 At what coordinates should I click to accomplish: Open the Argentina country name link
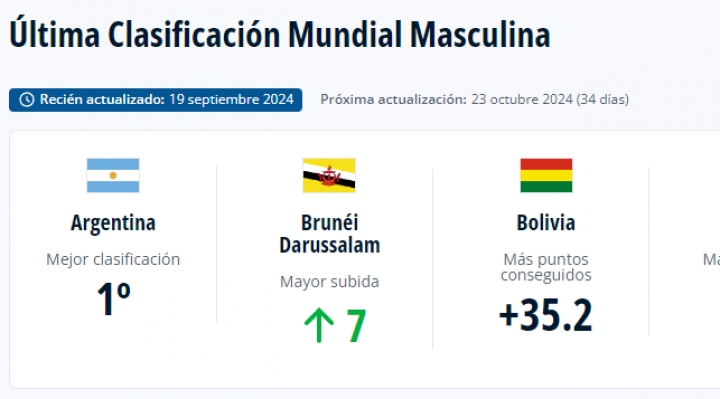113,223
